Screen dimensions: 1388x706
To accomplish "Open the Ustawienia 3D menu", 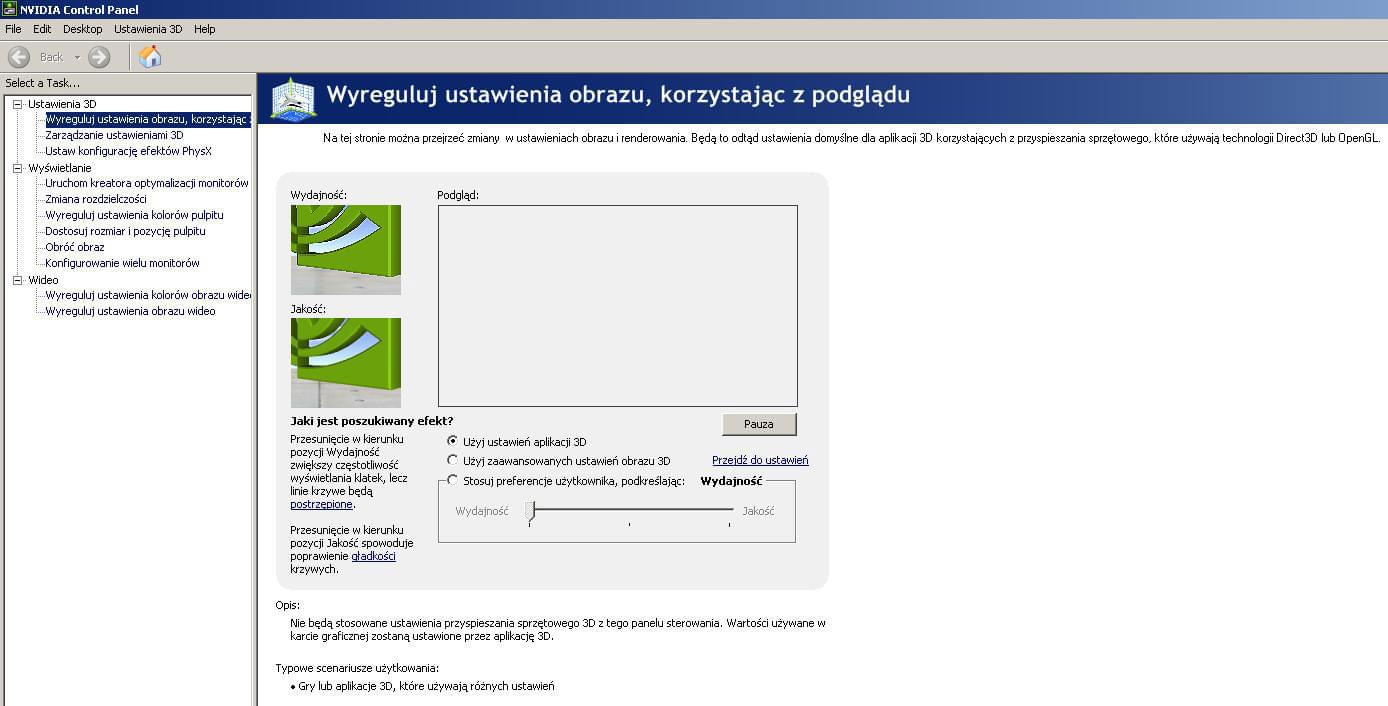I will click(x=150, y=29).
